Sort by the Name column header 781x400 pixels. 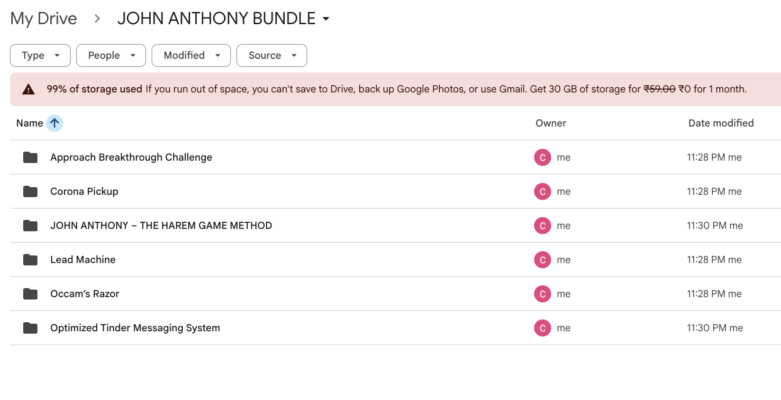pos(29,123)
